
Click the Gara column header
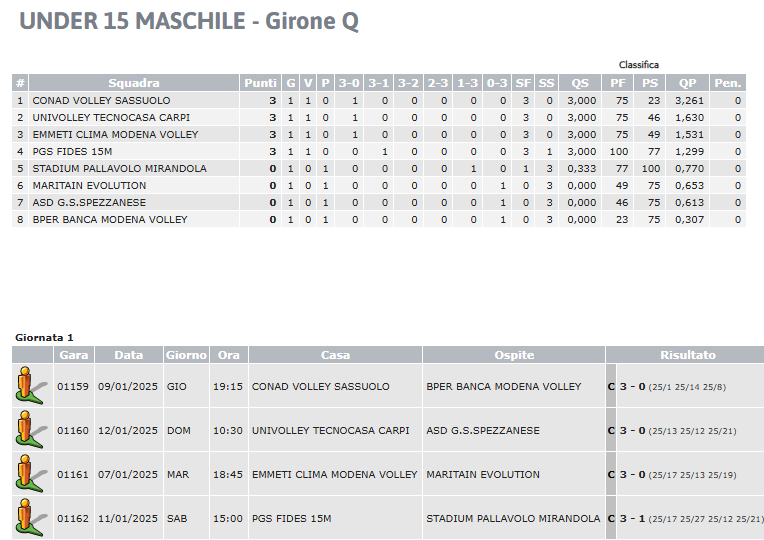tap(74, 355)
